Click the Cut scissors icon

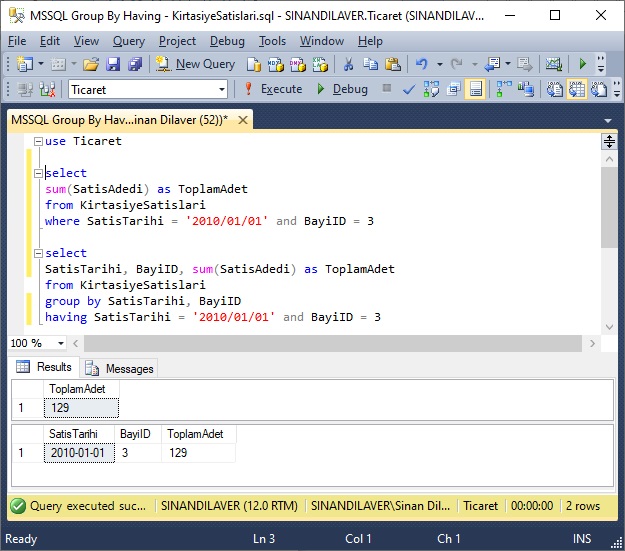pyautogui.click(x=348, y=64)
